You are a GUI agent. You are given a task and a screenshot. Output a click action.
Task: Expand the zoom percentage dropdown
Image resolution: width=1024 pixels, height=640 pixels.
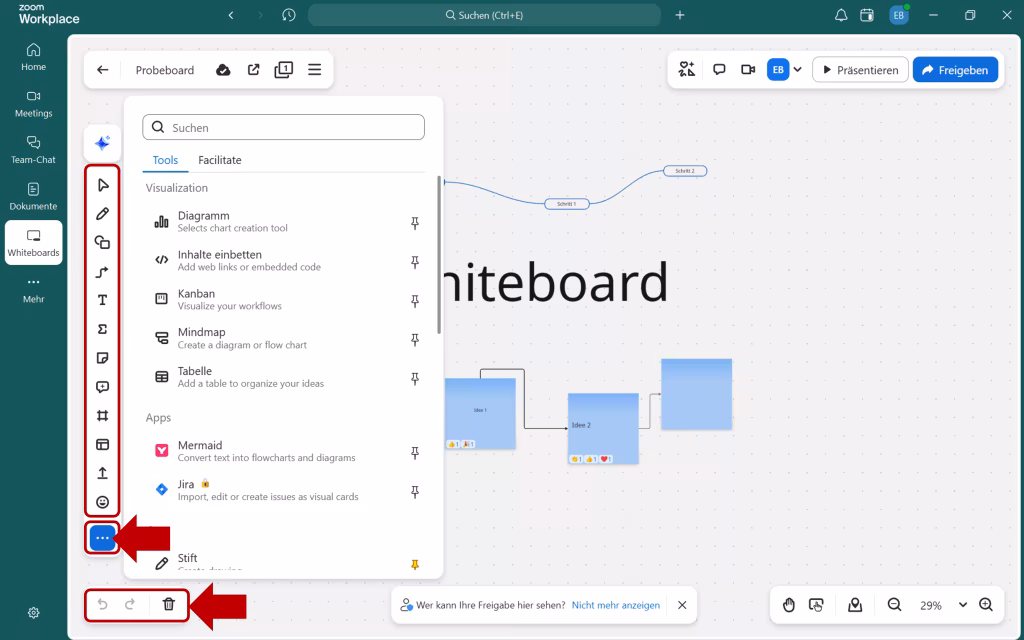coord(962,605)
